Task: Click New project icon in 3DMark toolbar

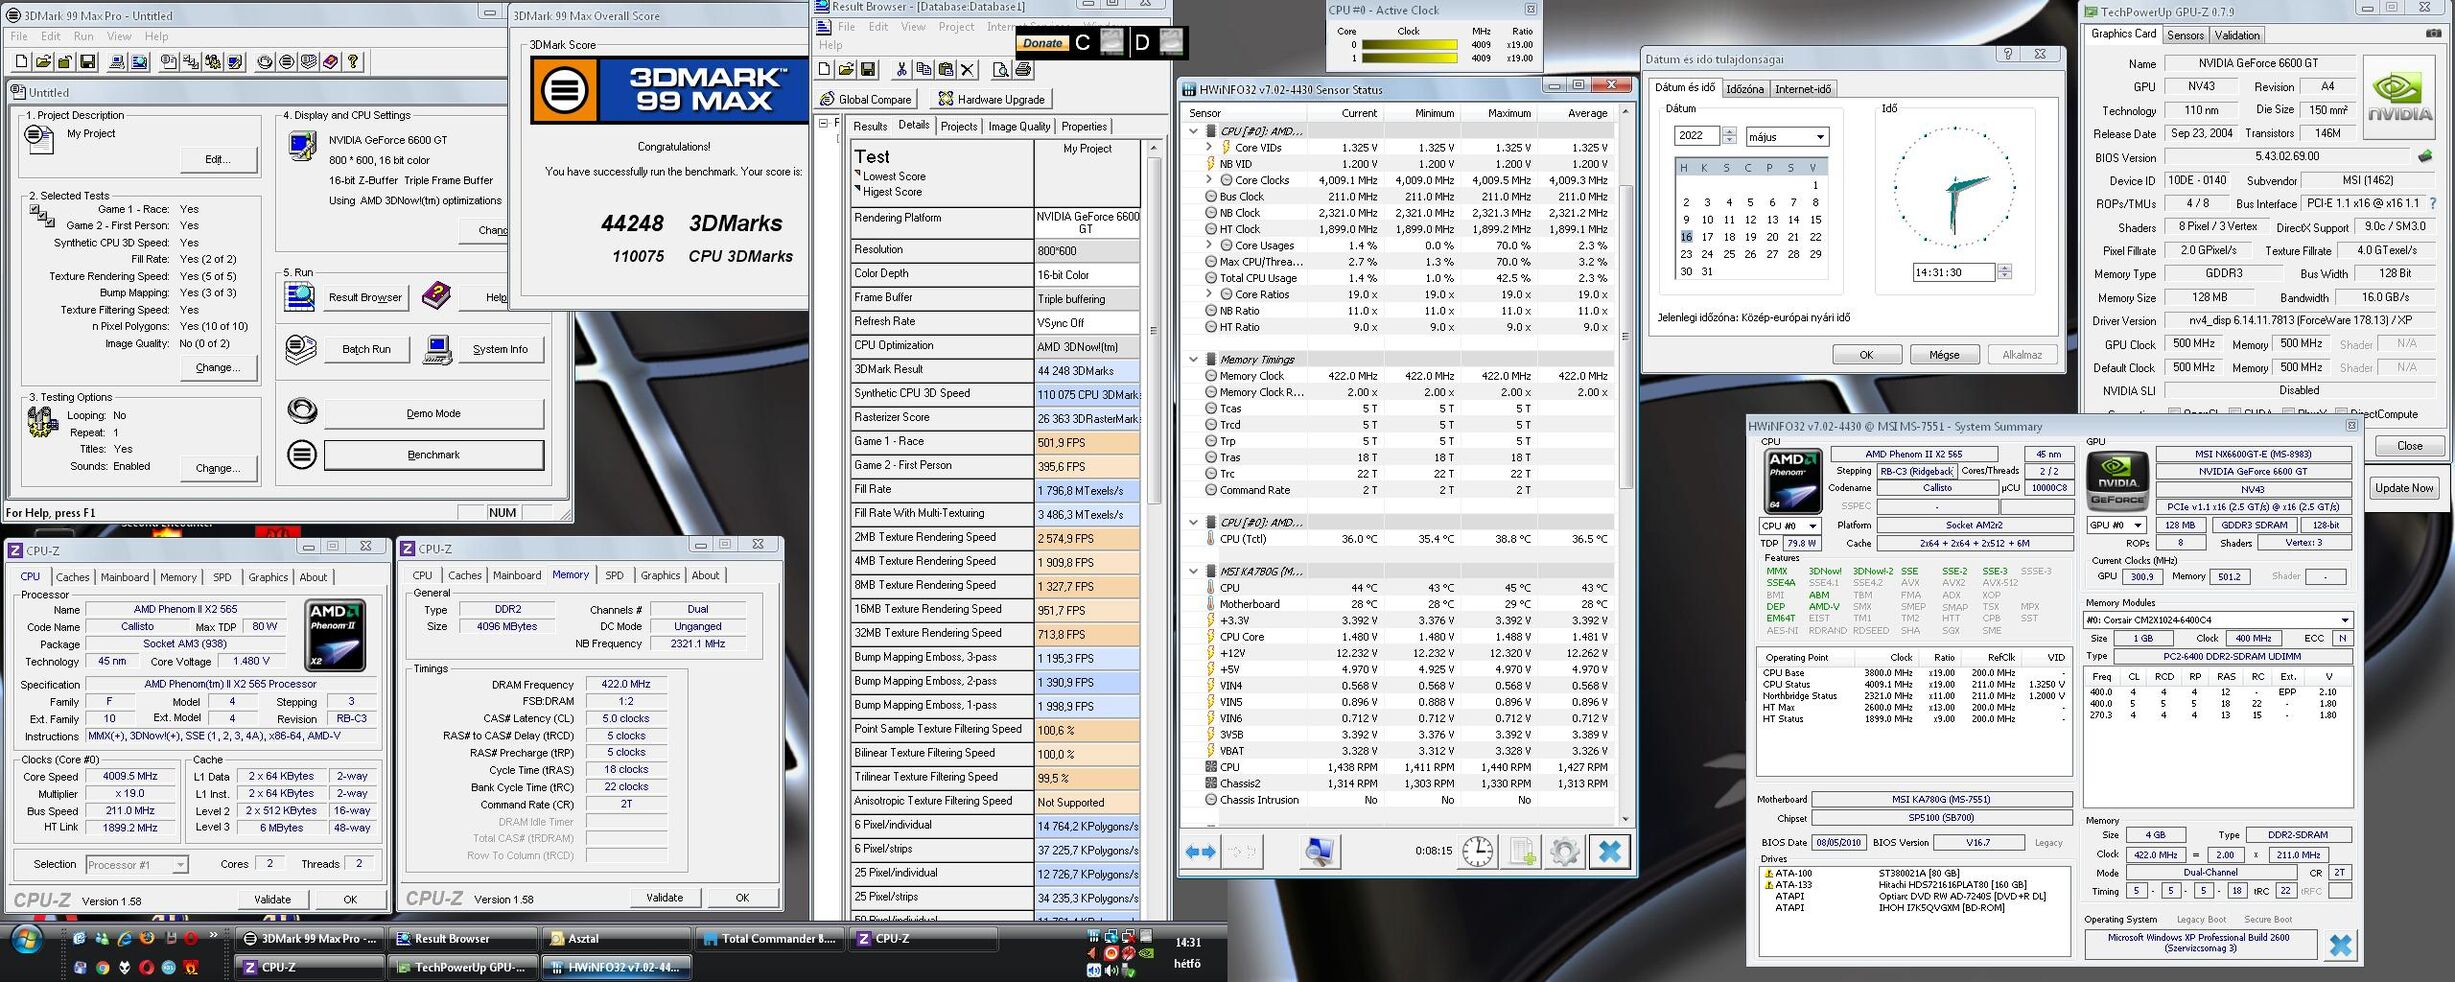Action: (x=22, y=62)
